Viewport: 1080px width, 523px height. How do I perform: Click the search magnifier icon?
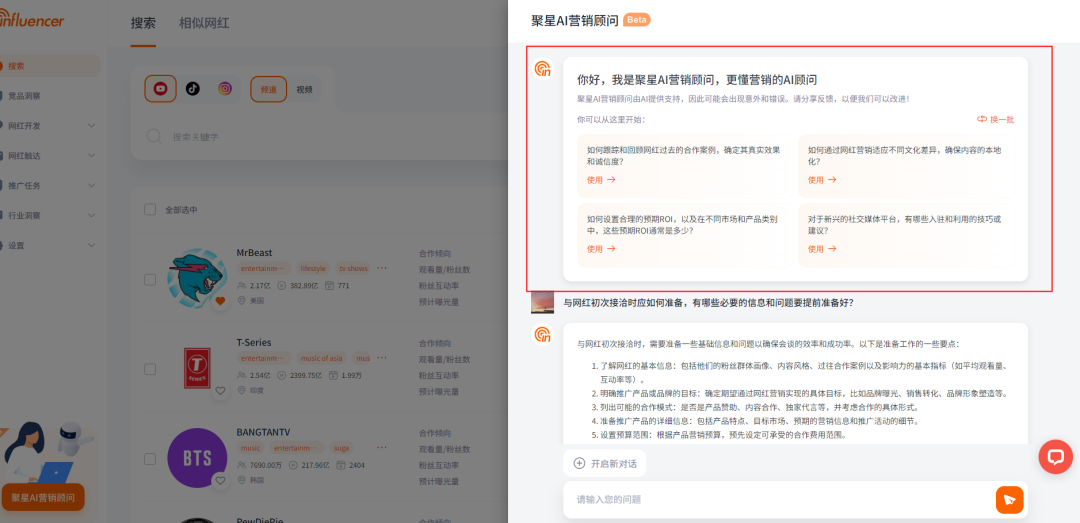point(154,136)
